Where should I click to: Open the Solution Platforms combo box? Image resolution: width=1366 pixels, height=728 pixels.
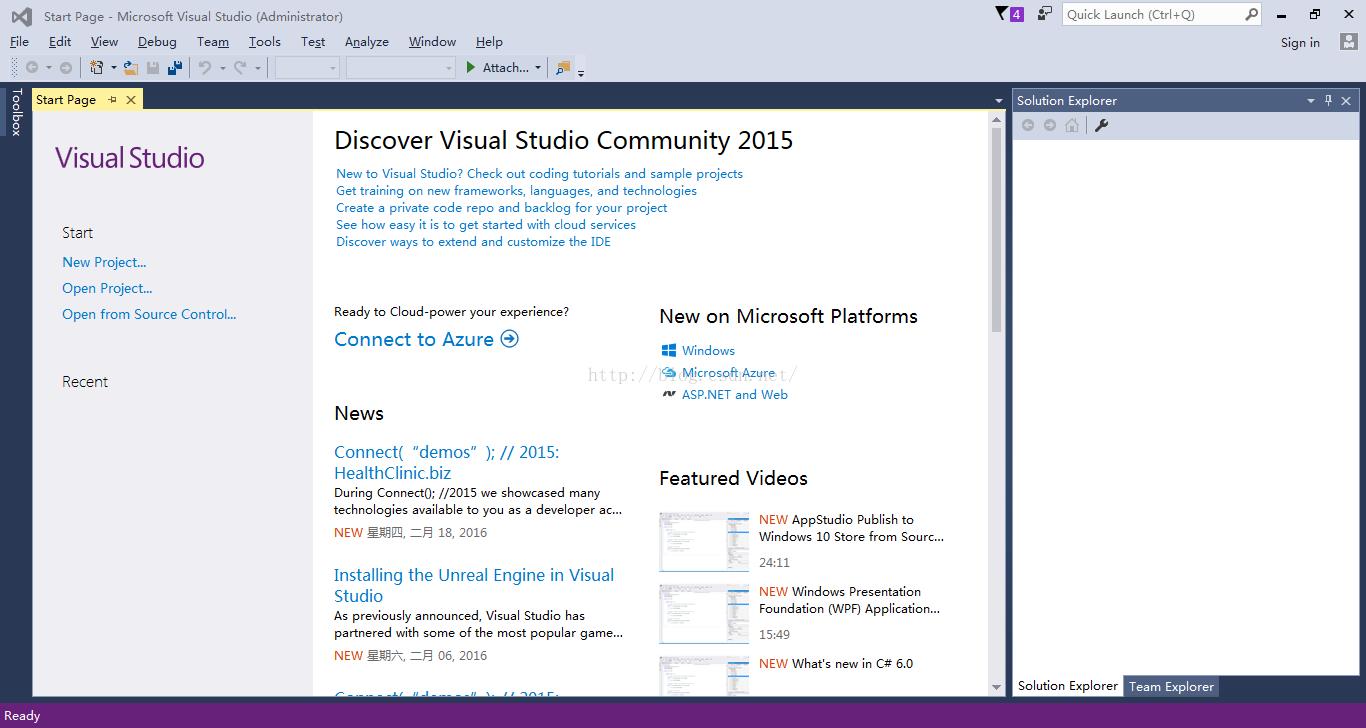[x=400, y=68]
